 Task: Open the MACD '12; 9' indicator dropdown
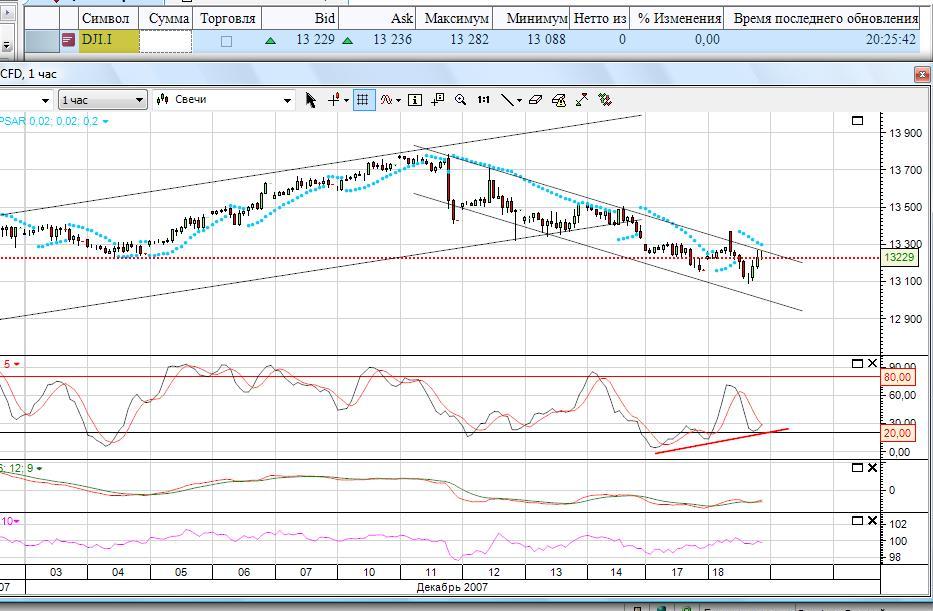click(39, 469)
